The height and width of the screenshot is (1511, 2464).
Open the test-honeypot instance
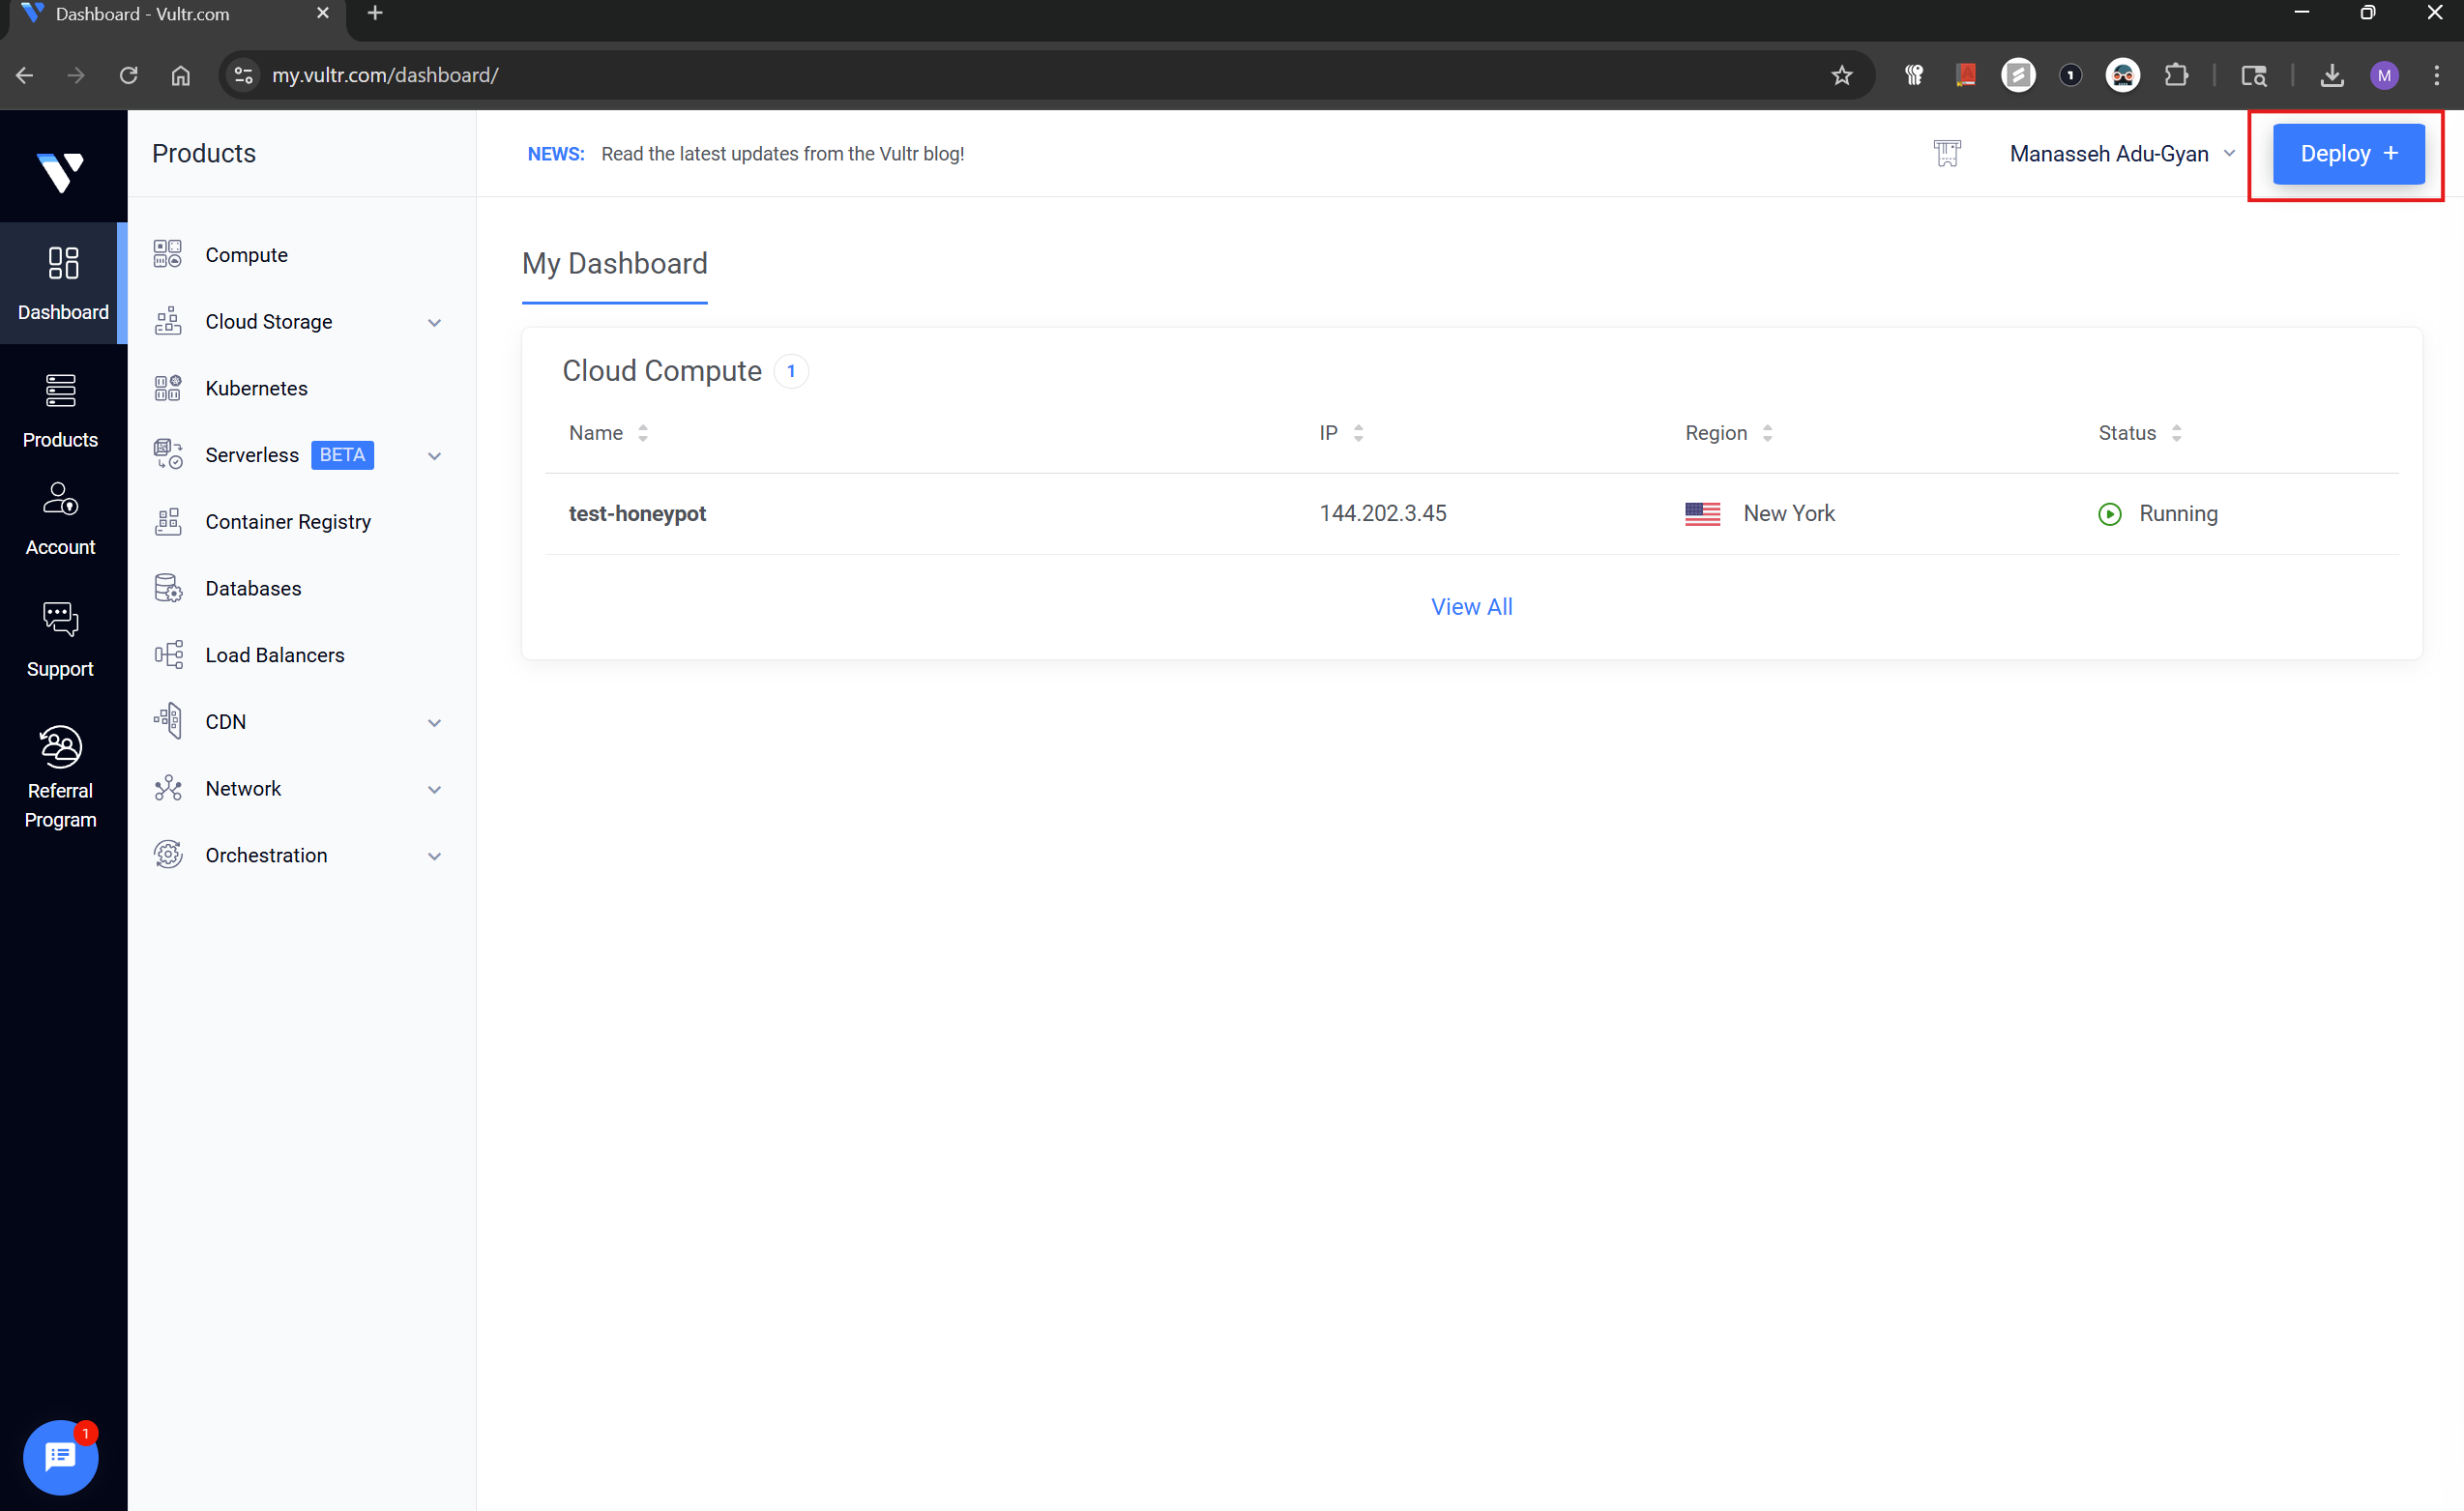click(x=637, y=513)
